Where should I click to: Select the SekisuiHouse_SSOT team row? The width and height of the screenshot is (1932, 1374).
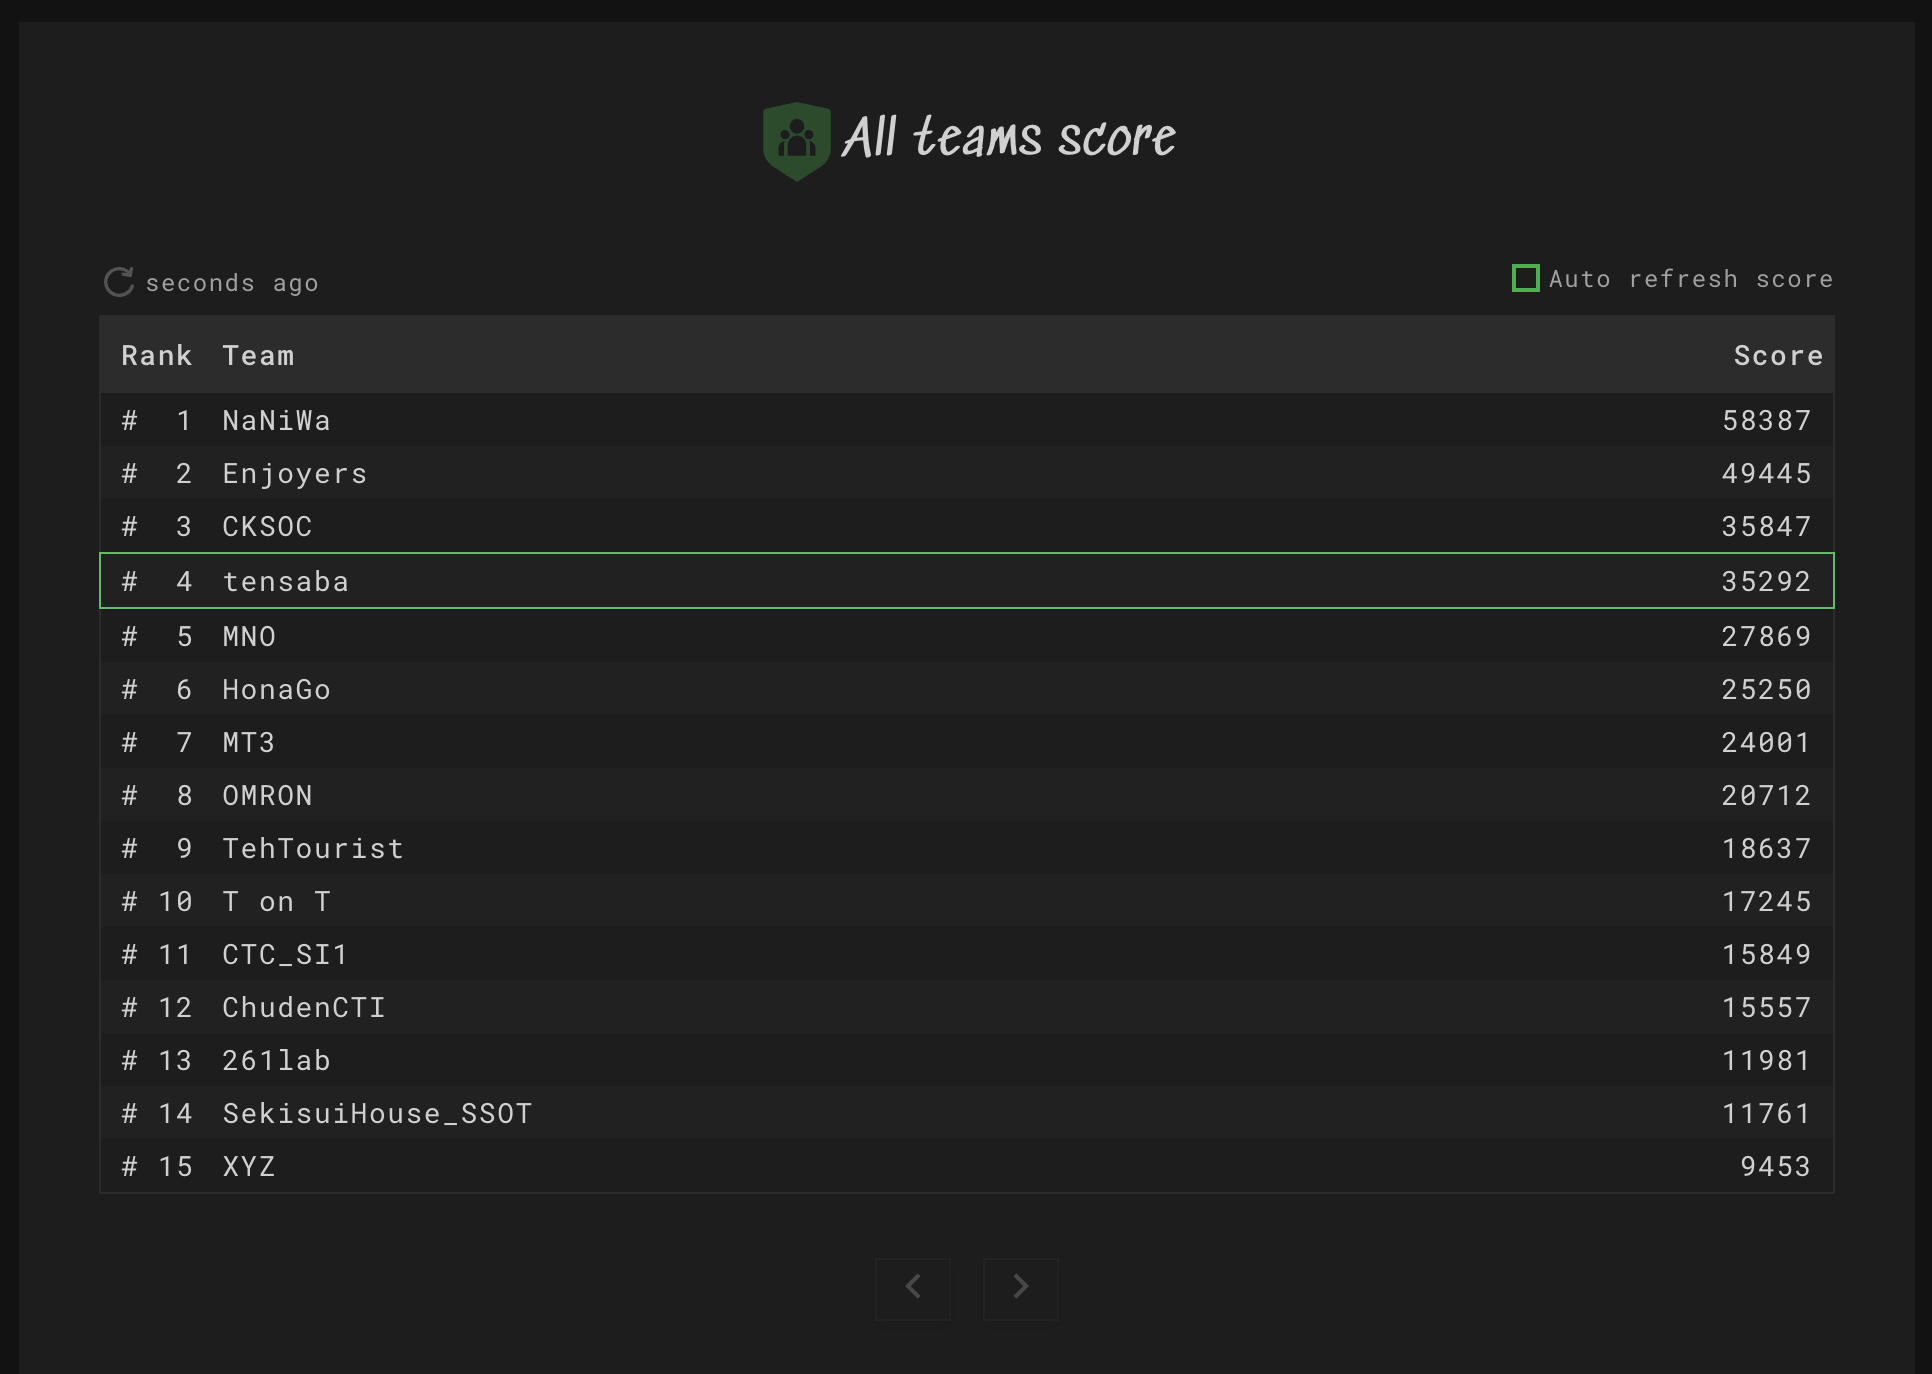966,1114
